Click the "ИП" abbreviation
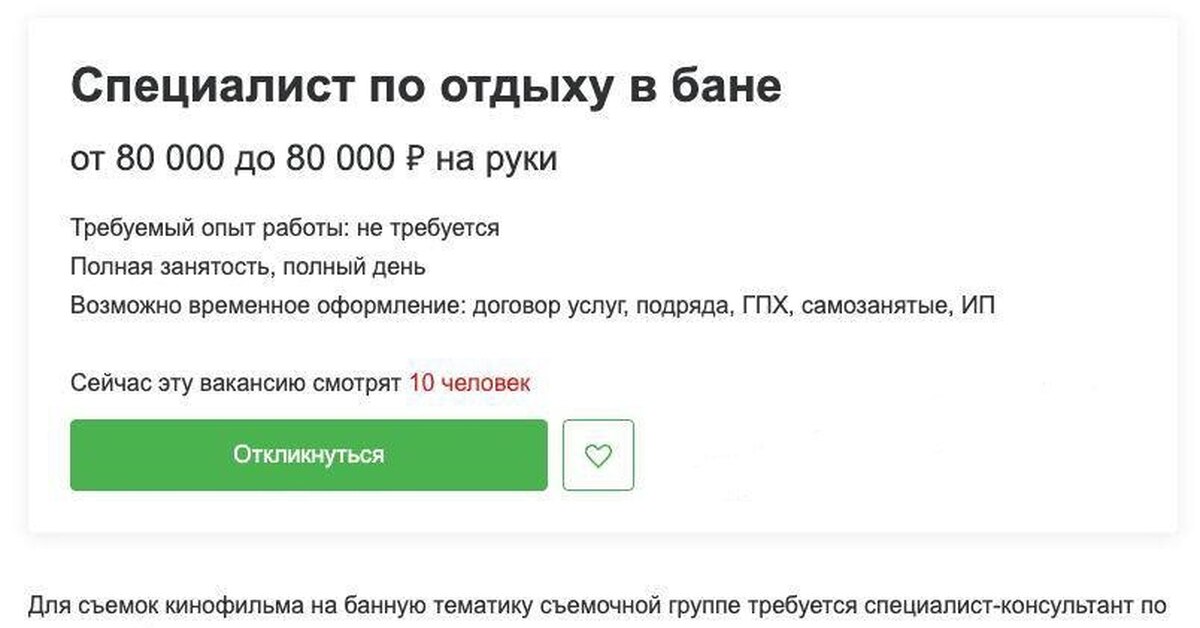The width and height of the screenshot is (1200, 628). pyautogui.click(x=978, y=305)
